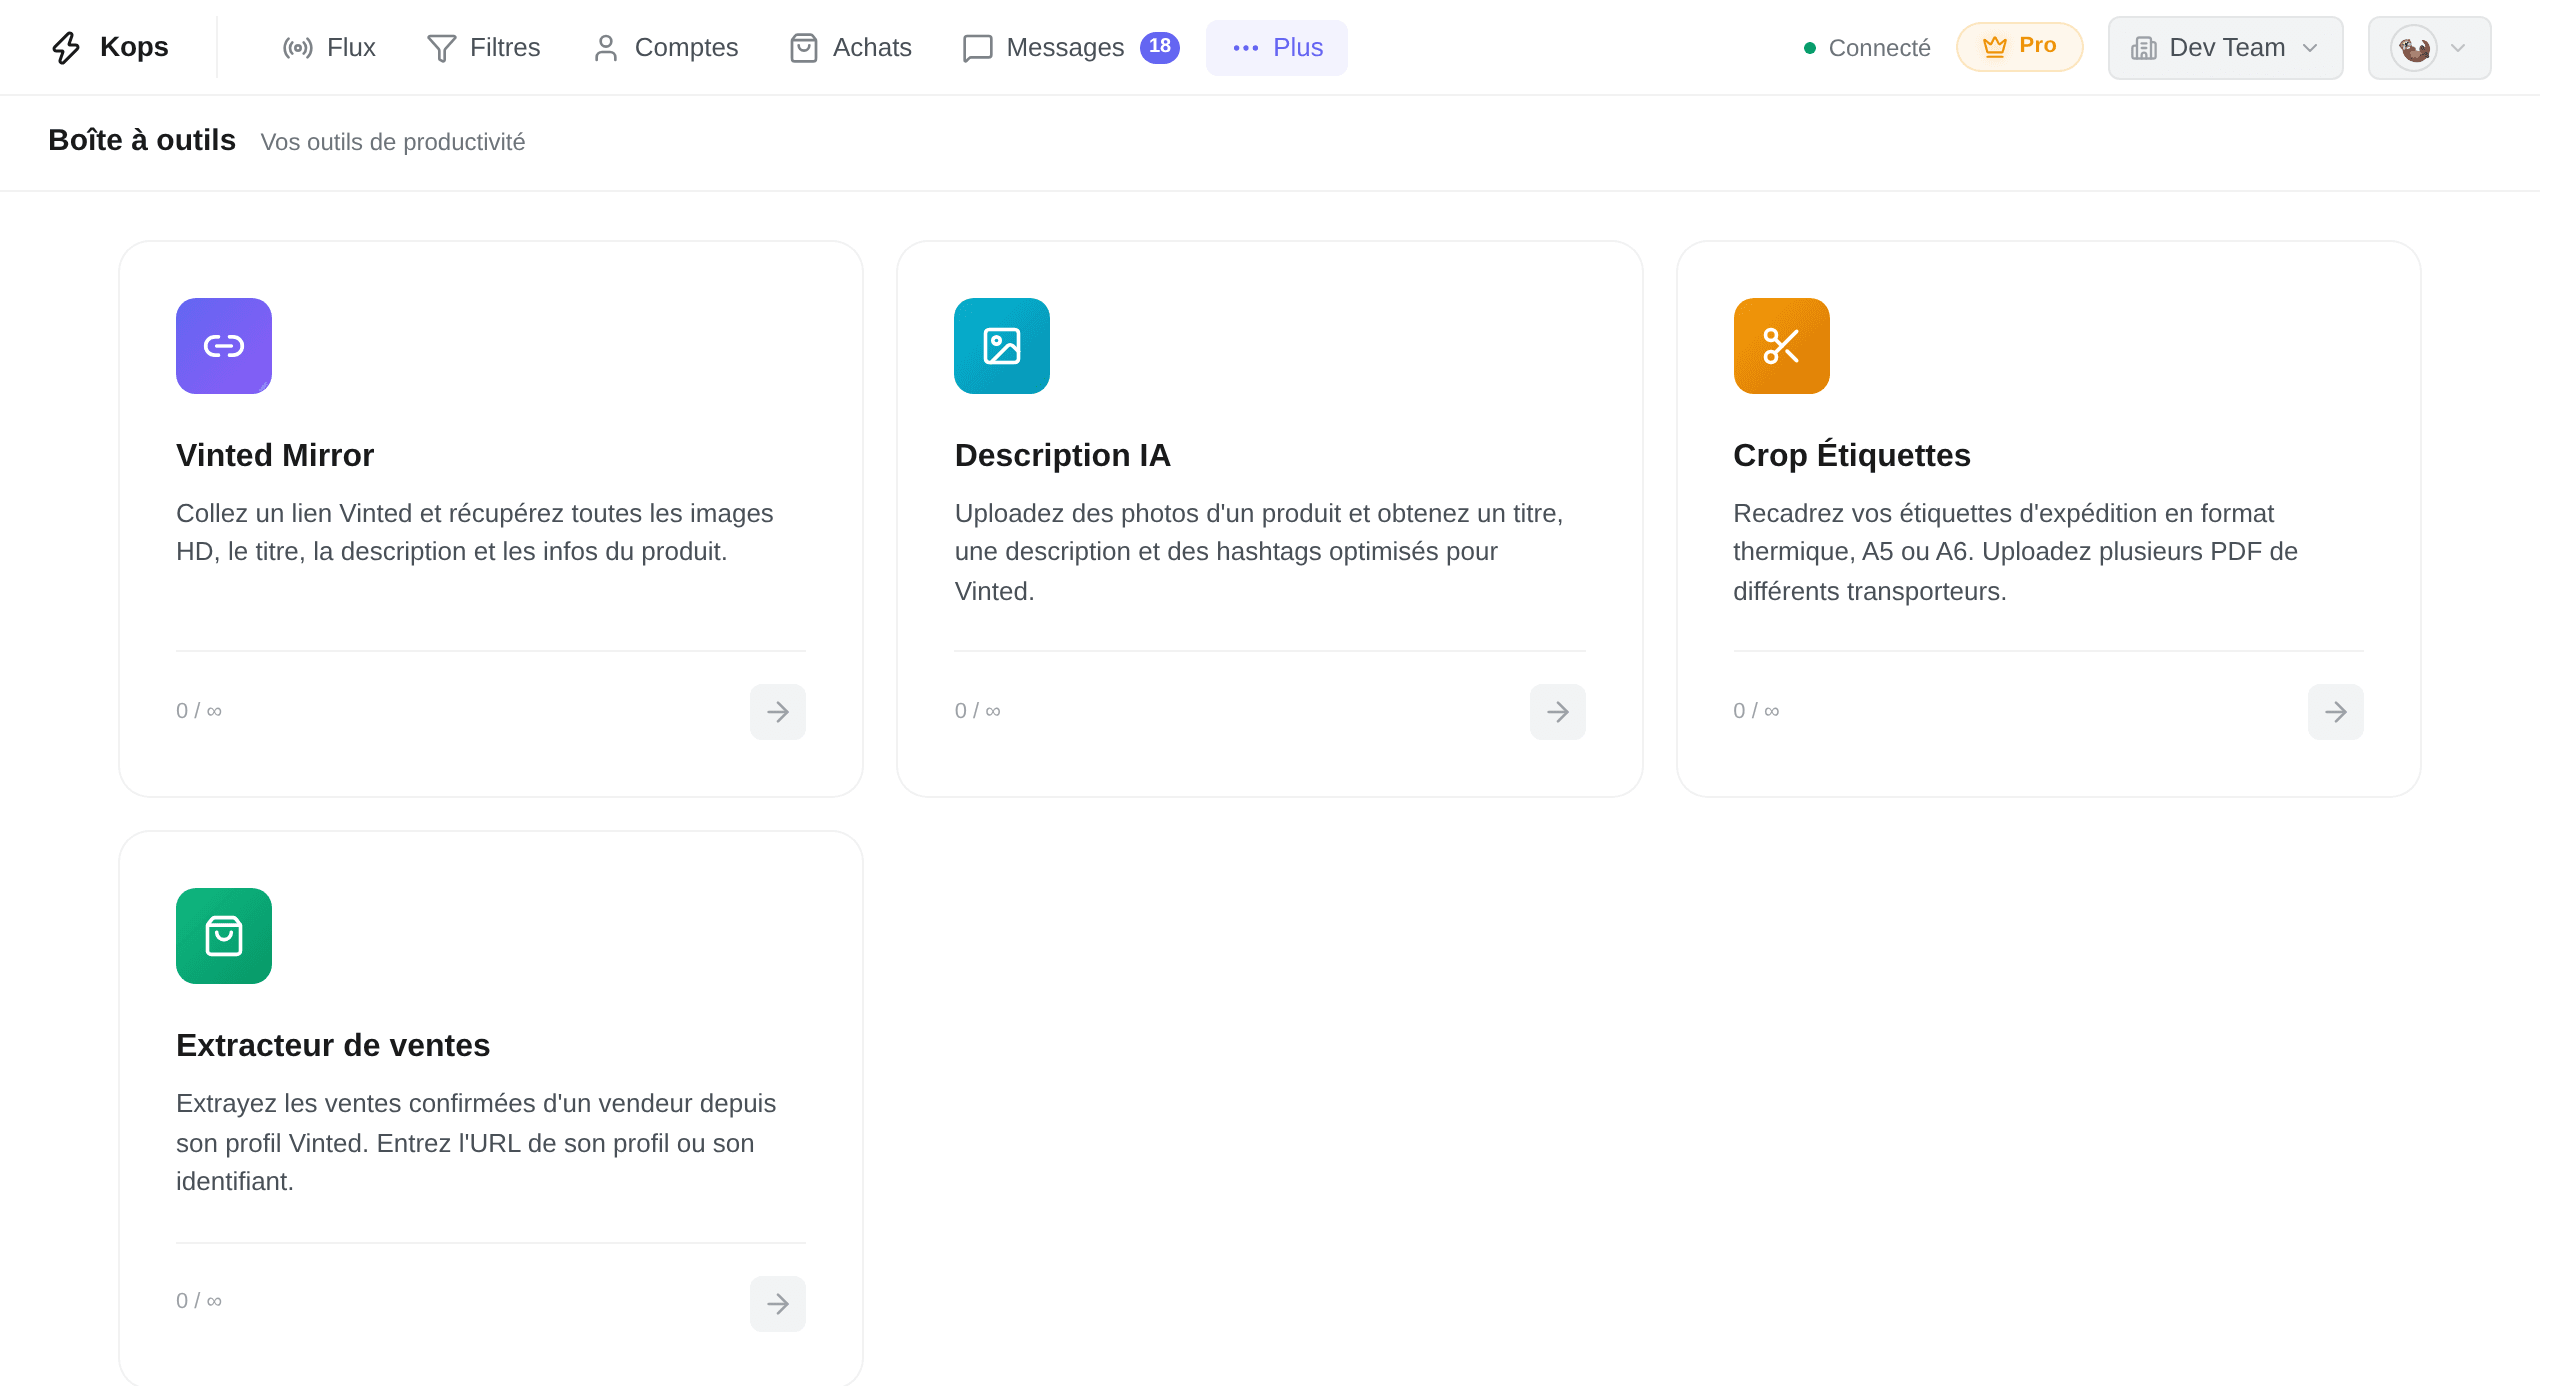
Task: Open Crop Étiquettes using its arrow button
Action: click(x=2336, y=712)
